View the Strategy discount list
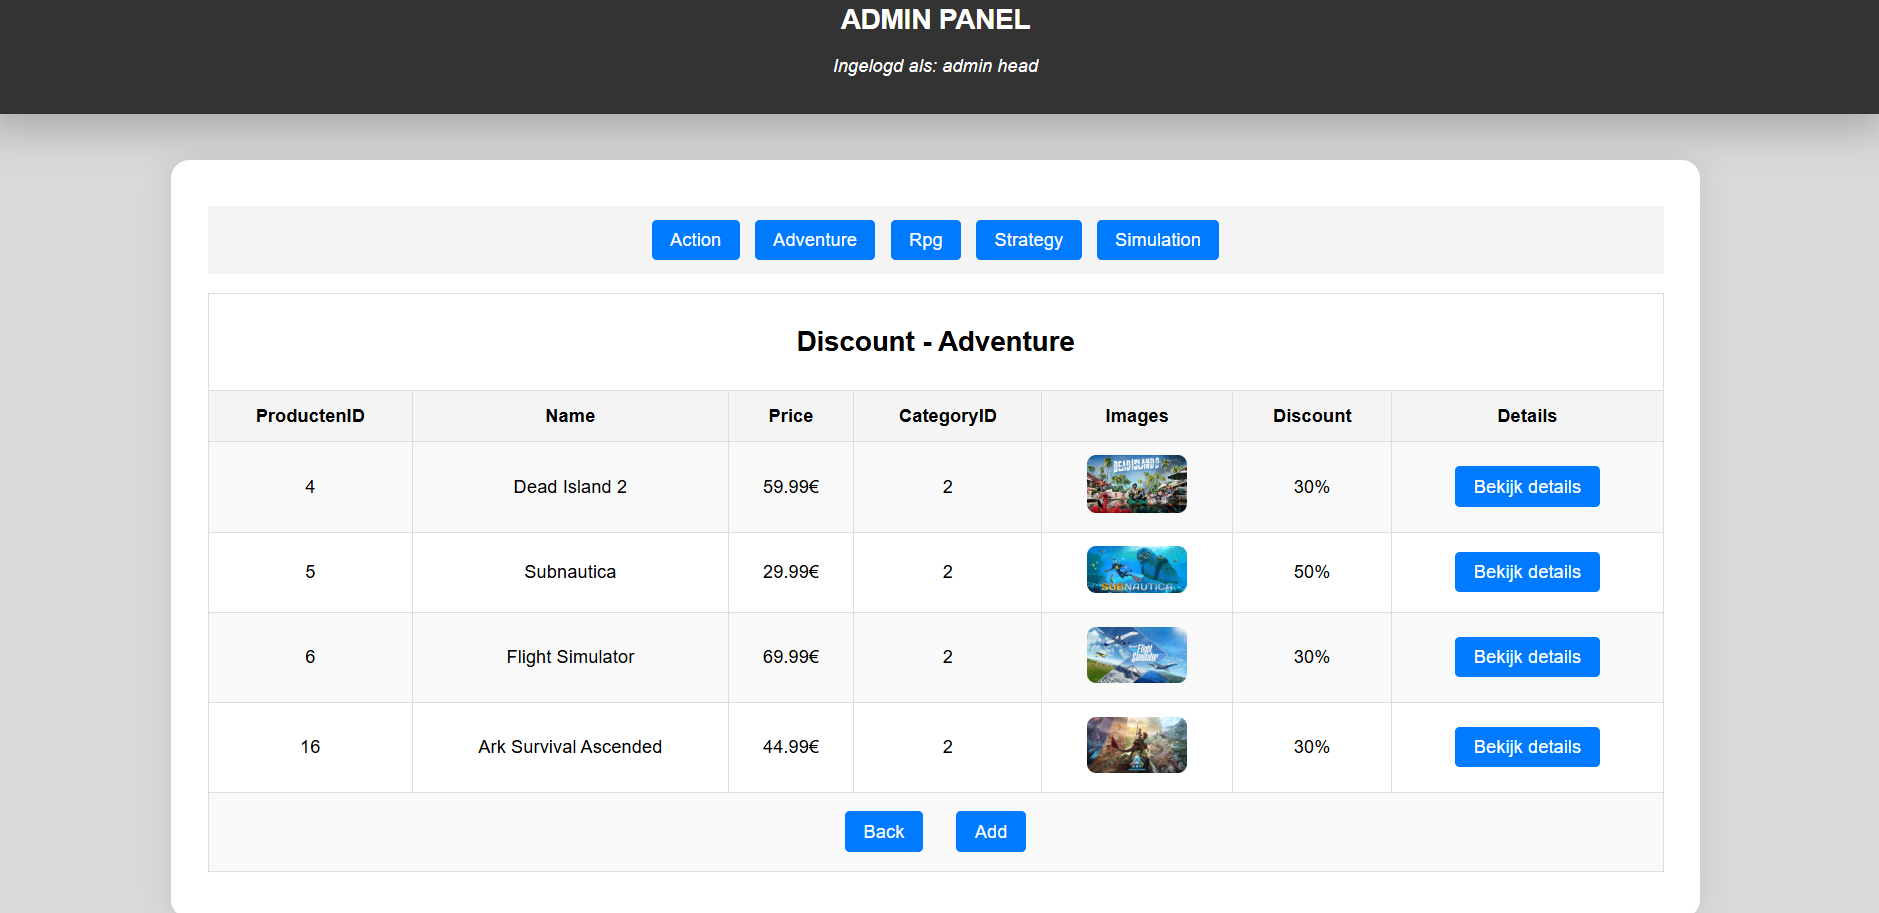 pyautogui.click(x=1028, y=240)
